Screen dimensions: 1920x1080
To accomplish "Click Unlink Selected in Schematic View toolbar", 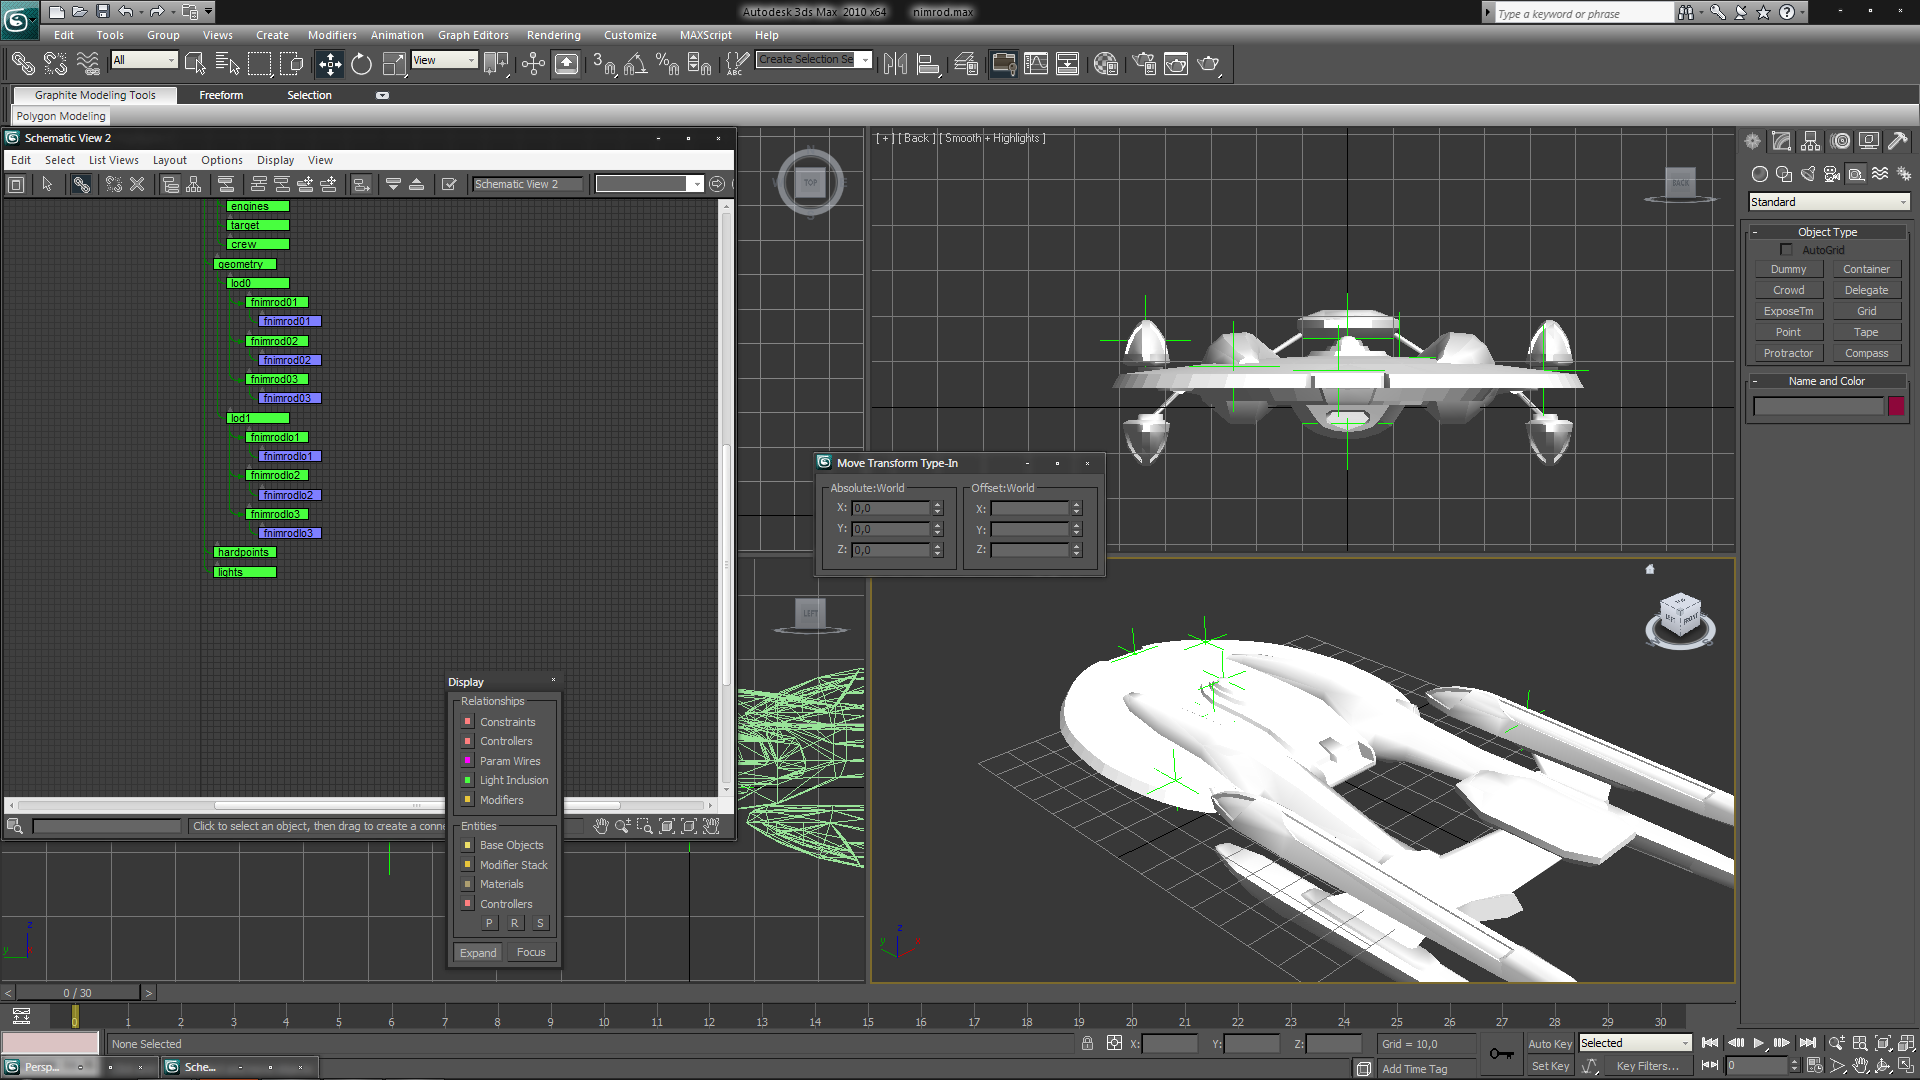I will tap(113, 184).
